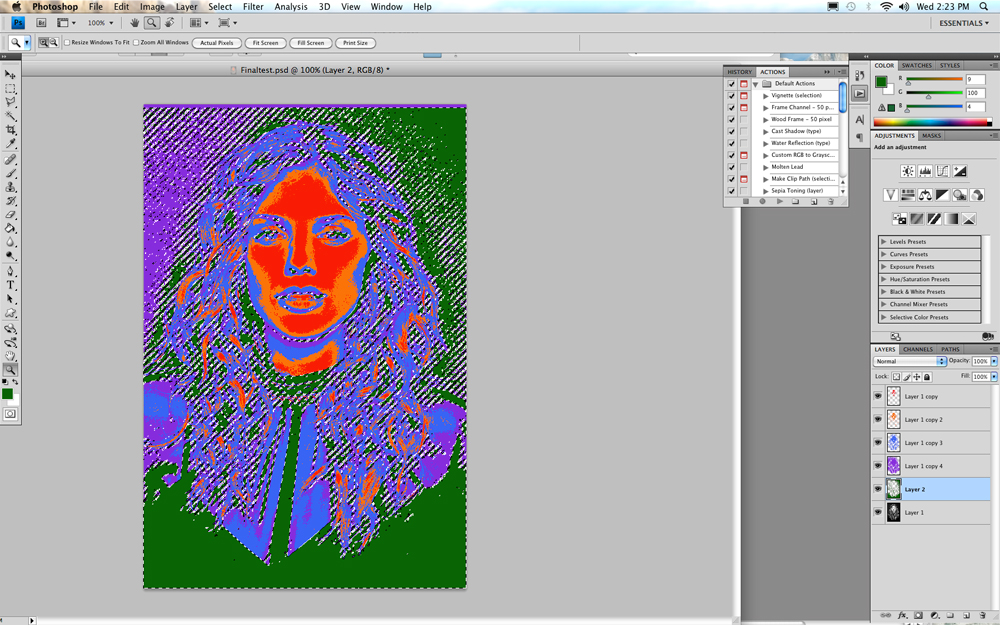Add a Vibrance adjustment
Screen dimensions: 1000x625
(890, 195)
